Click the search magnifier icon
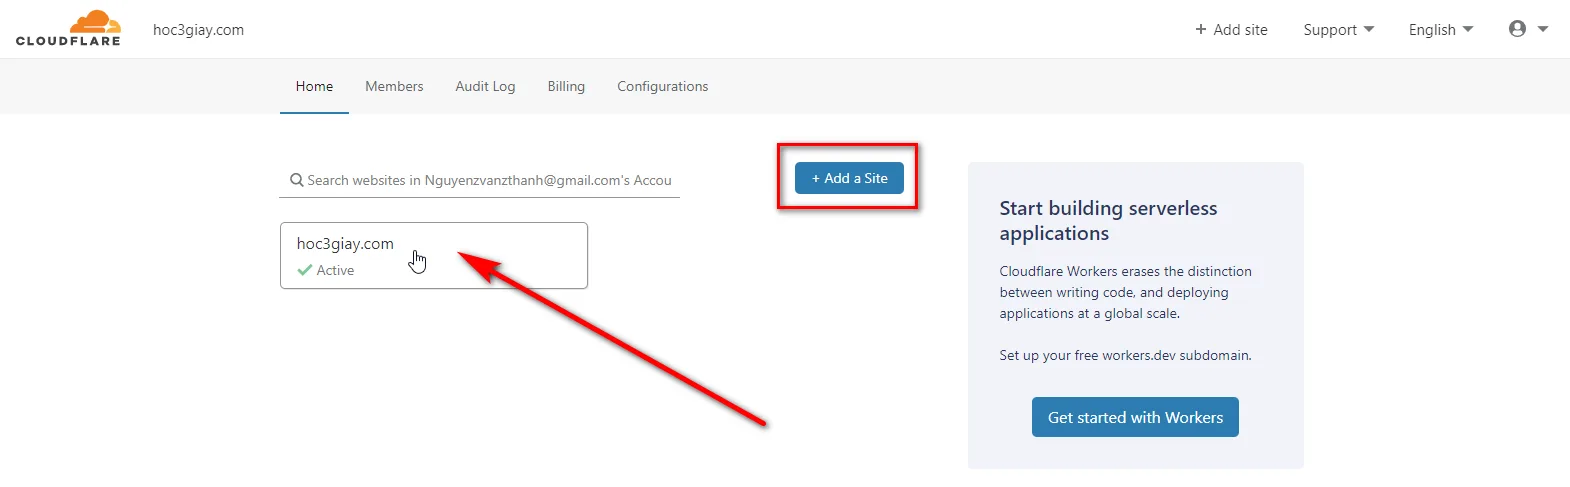This screenshot has height=487, width=1570. 297,180
